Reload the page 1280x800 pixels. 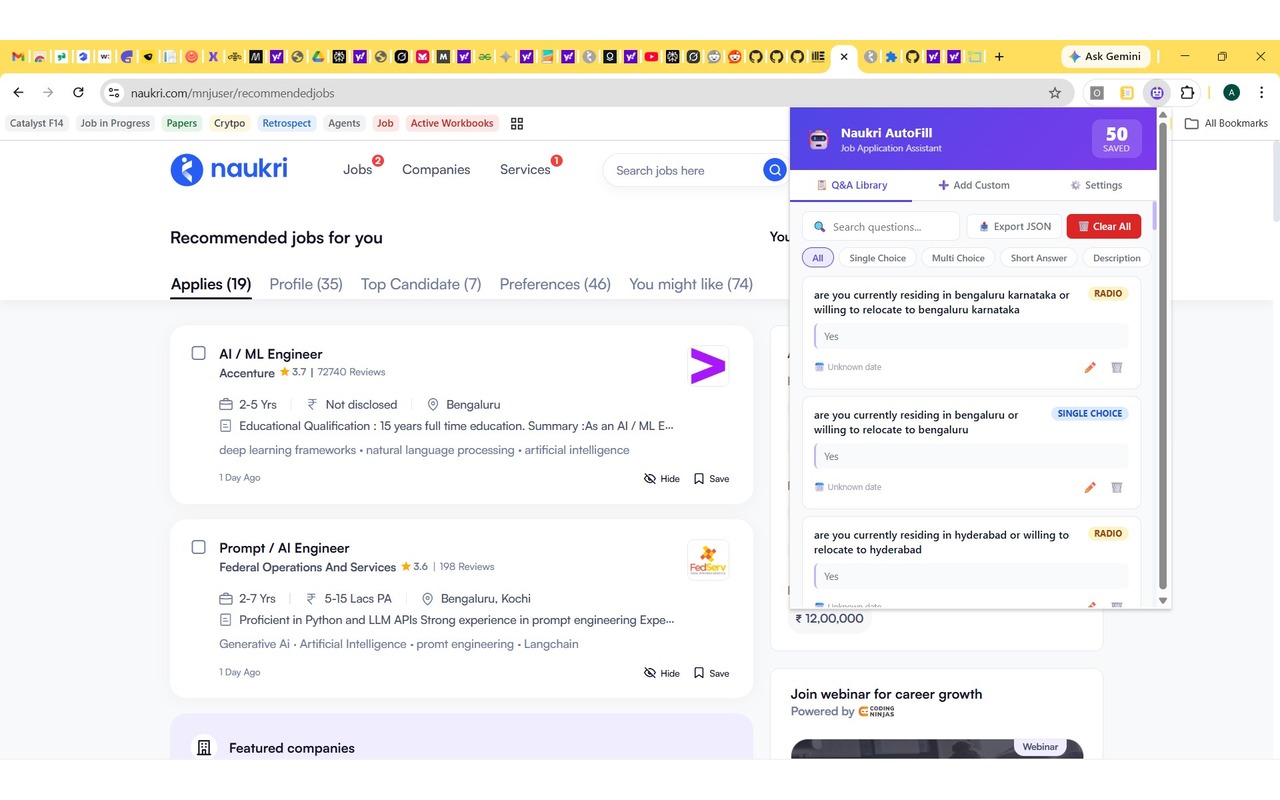point(77,93)
